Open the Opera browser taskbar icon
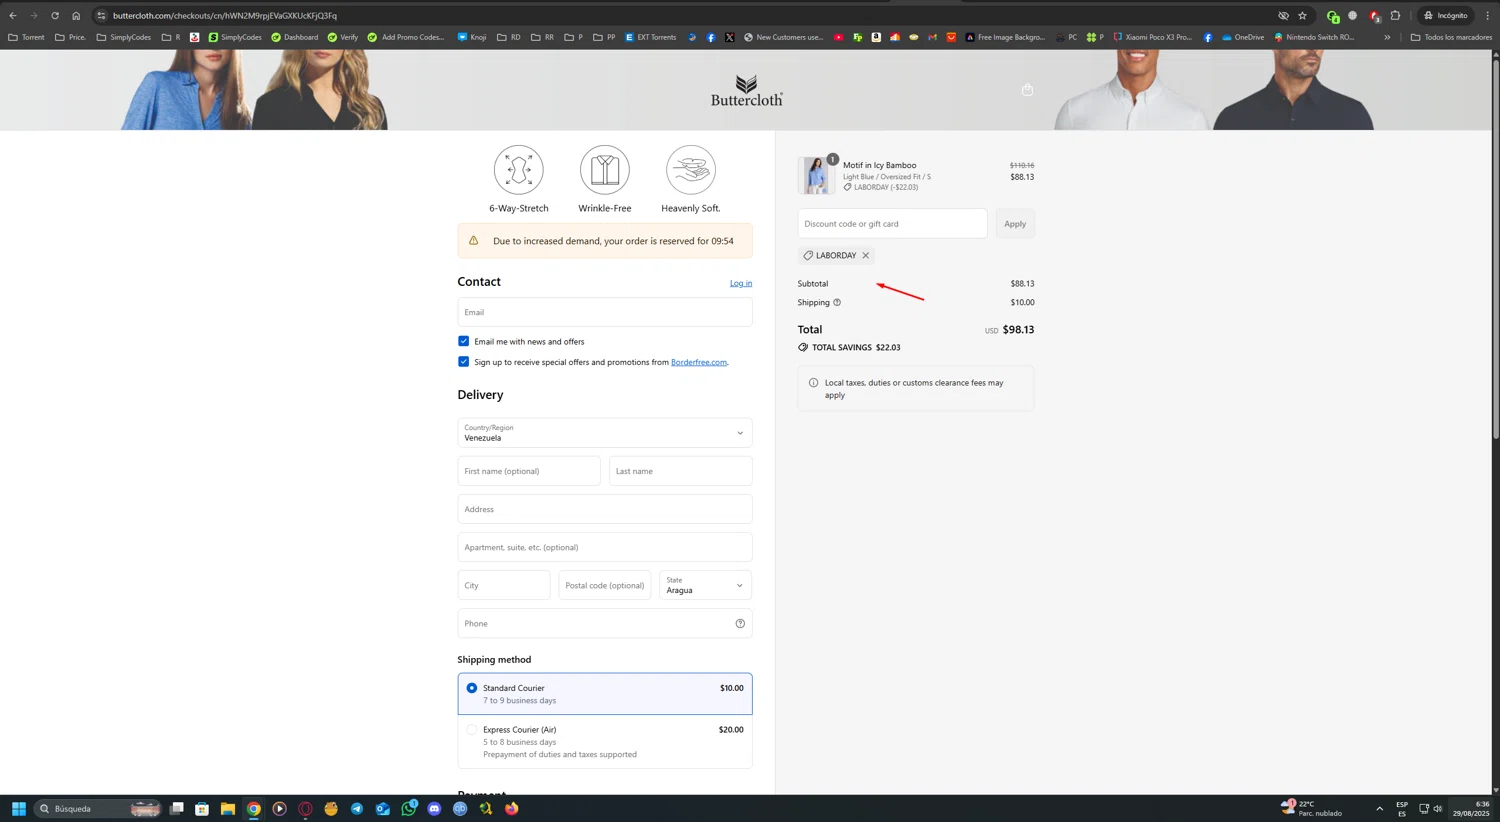The image size is (1500, 822). 305,808
